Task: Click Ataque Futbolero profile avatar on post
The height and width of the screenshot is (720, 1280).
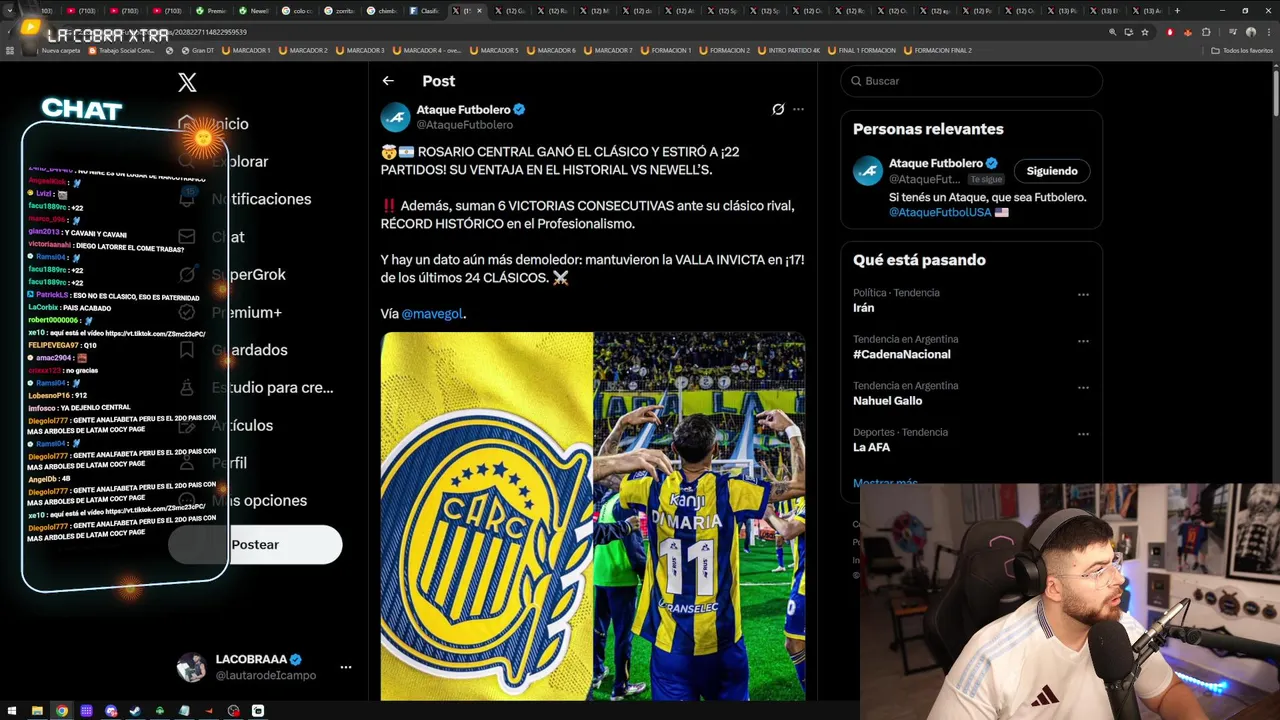Action: [x=396, y=117]
